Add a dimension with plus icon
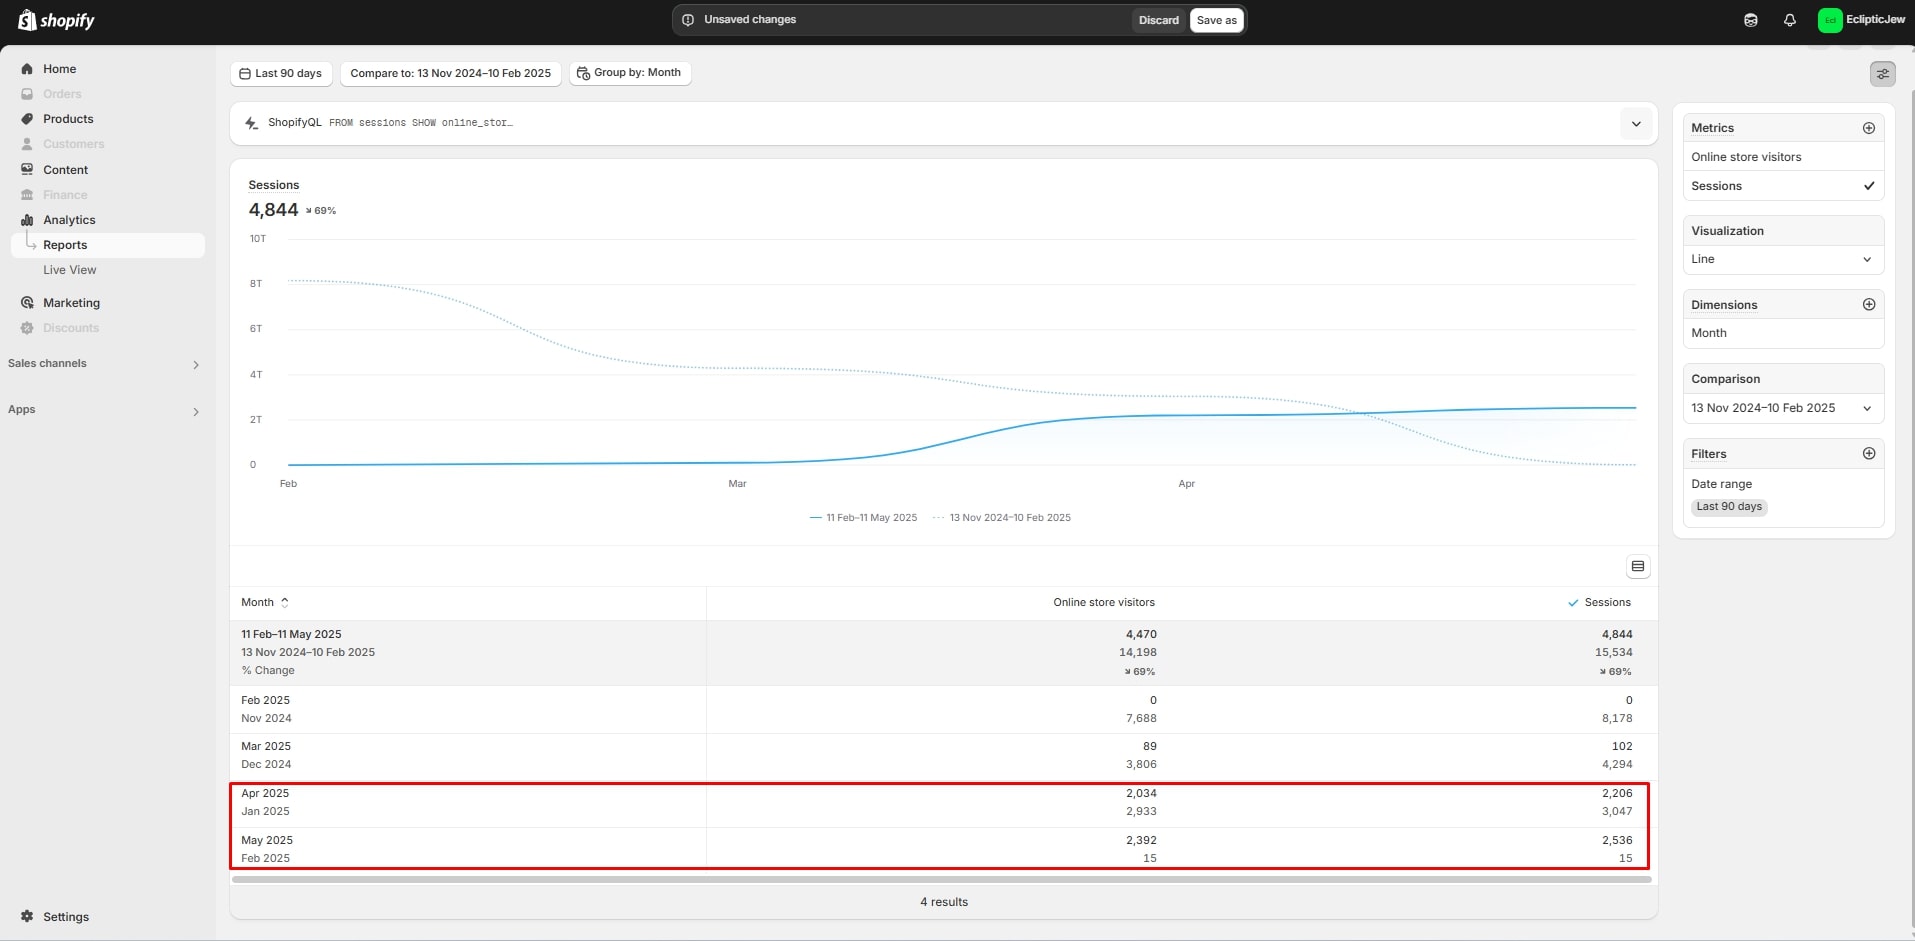This screenshot has width=1915, height=941. click(x=1868, y=305)
